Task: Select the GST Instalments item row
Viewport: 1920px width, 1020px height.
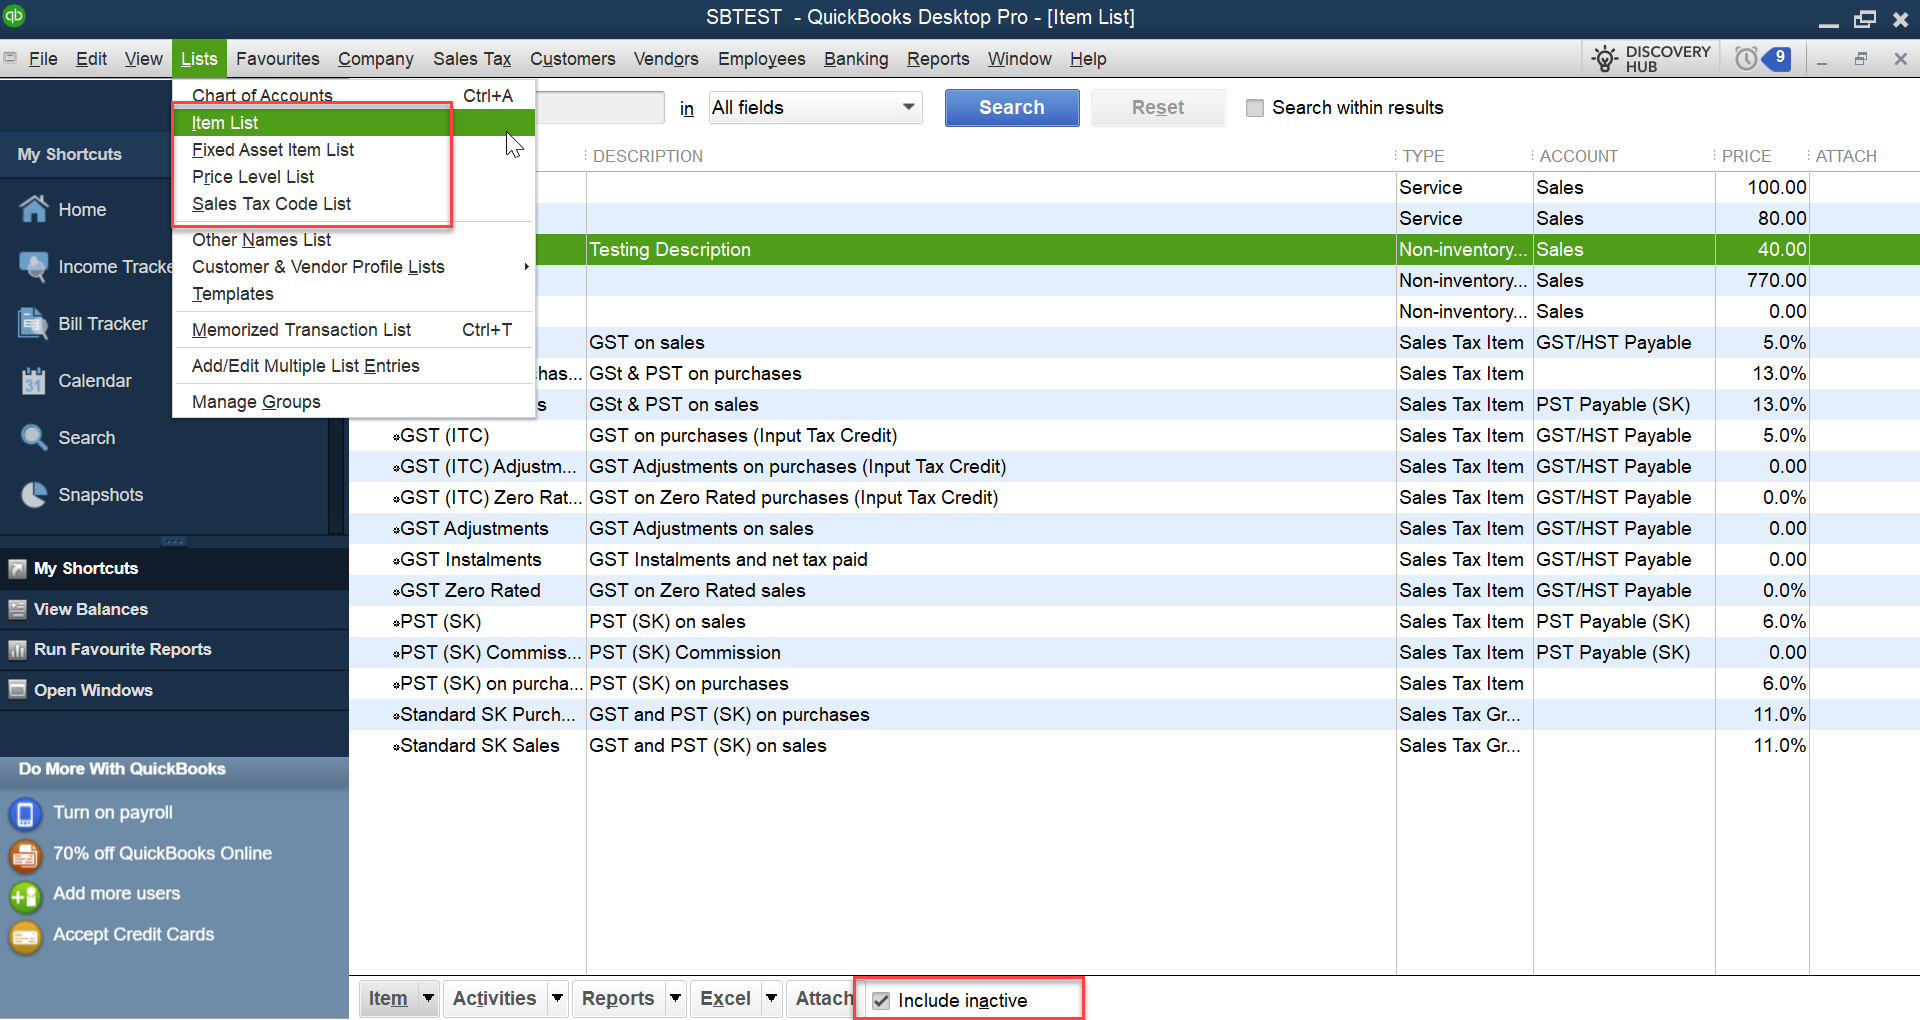Action: pyautogui.click(x=1134, y=560)
